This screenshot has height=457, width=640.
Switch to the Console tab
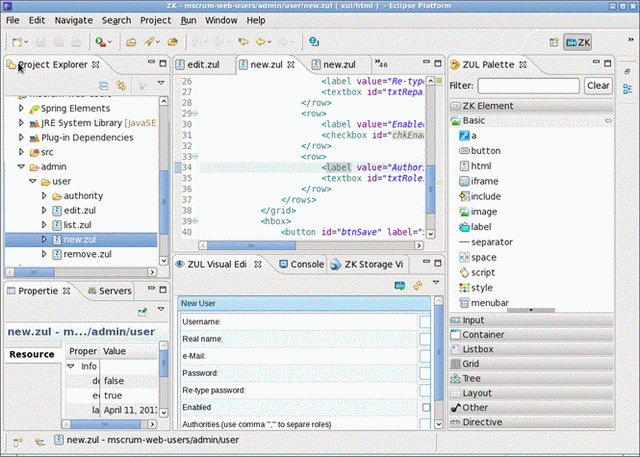pos(302,264)
